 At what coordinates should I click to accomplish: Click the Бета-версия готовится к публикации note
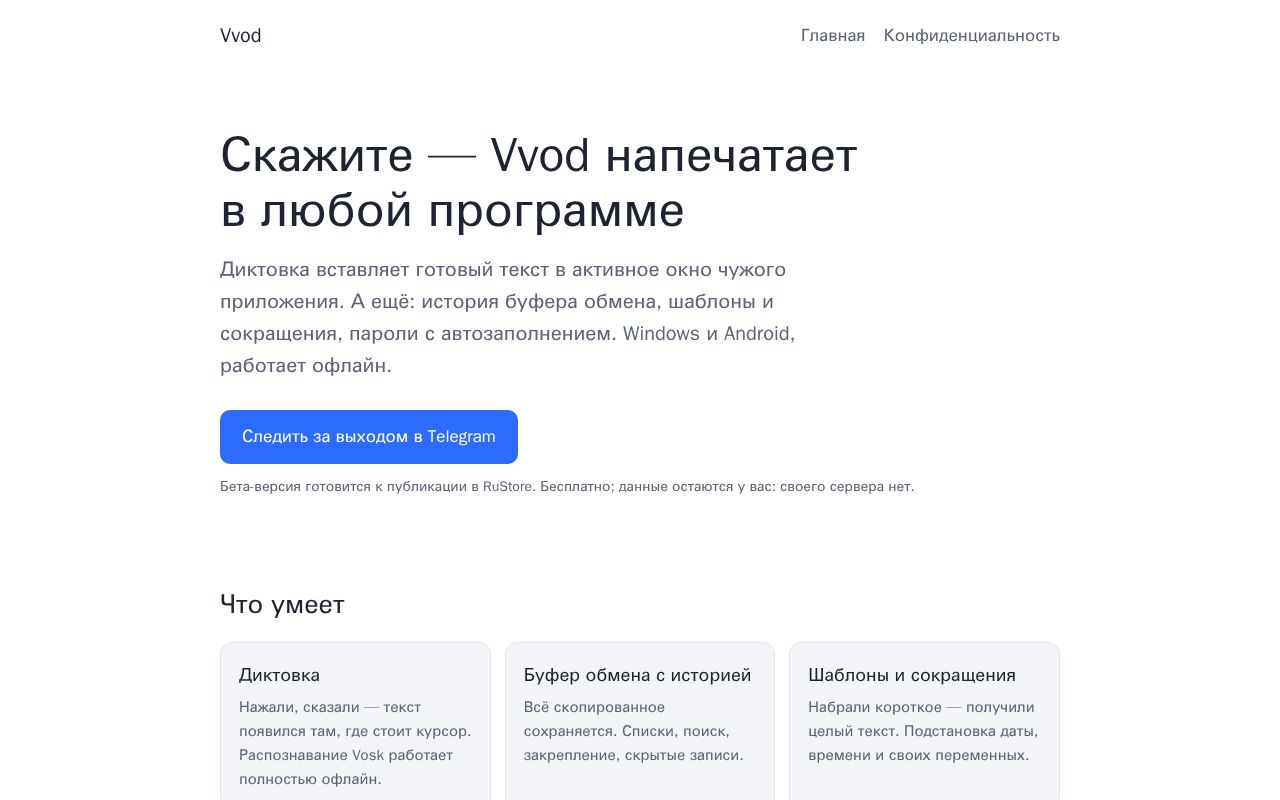pyautogui.click(x=567, y=487)
